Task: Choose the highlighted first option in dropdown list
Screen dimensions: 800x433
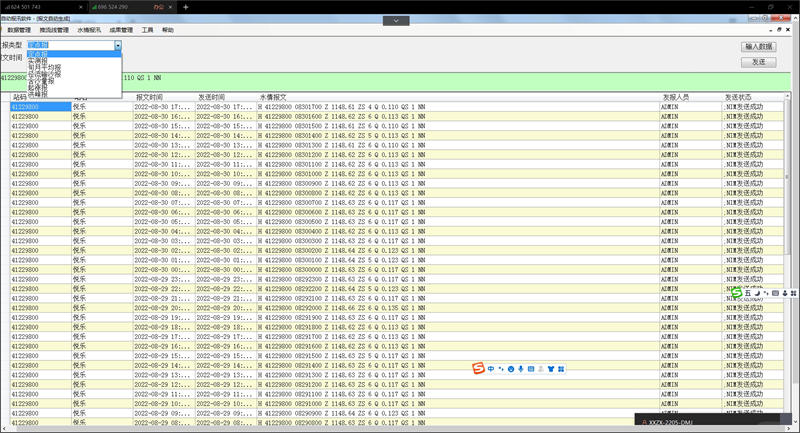Action: tap(74, 54)
